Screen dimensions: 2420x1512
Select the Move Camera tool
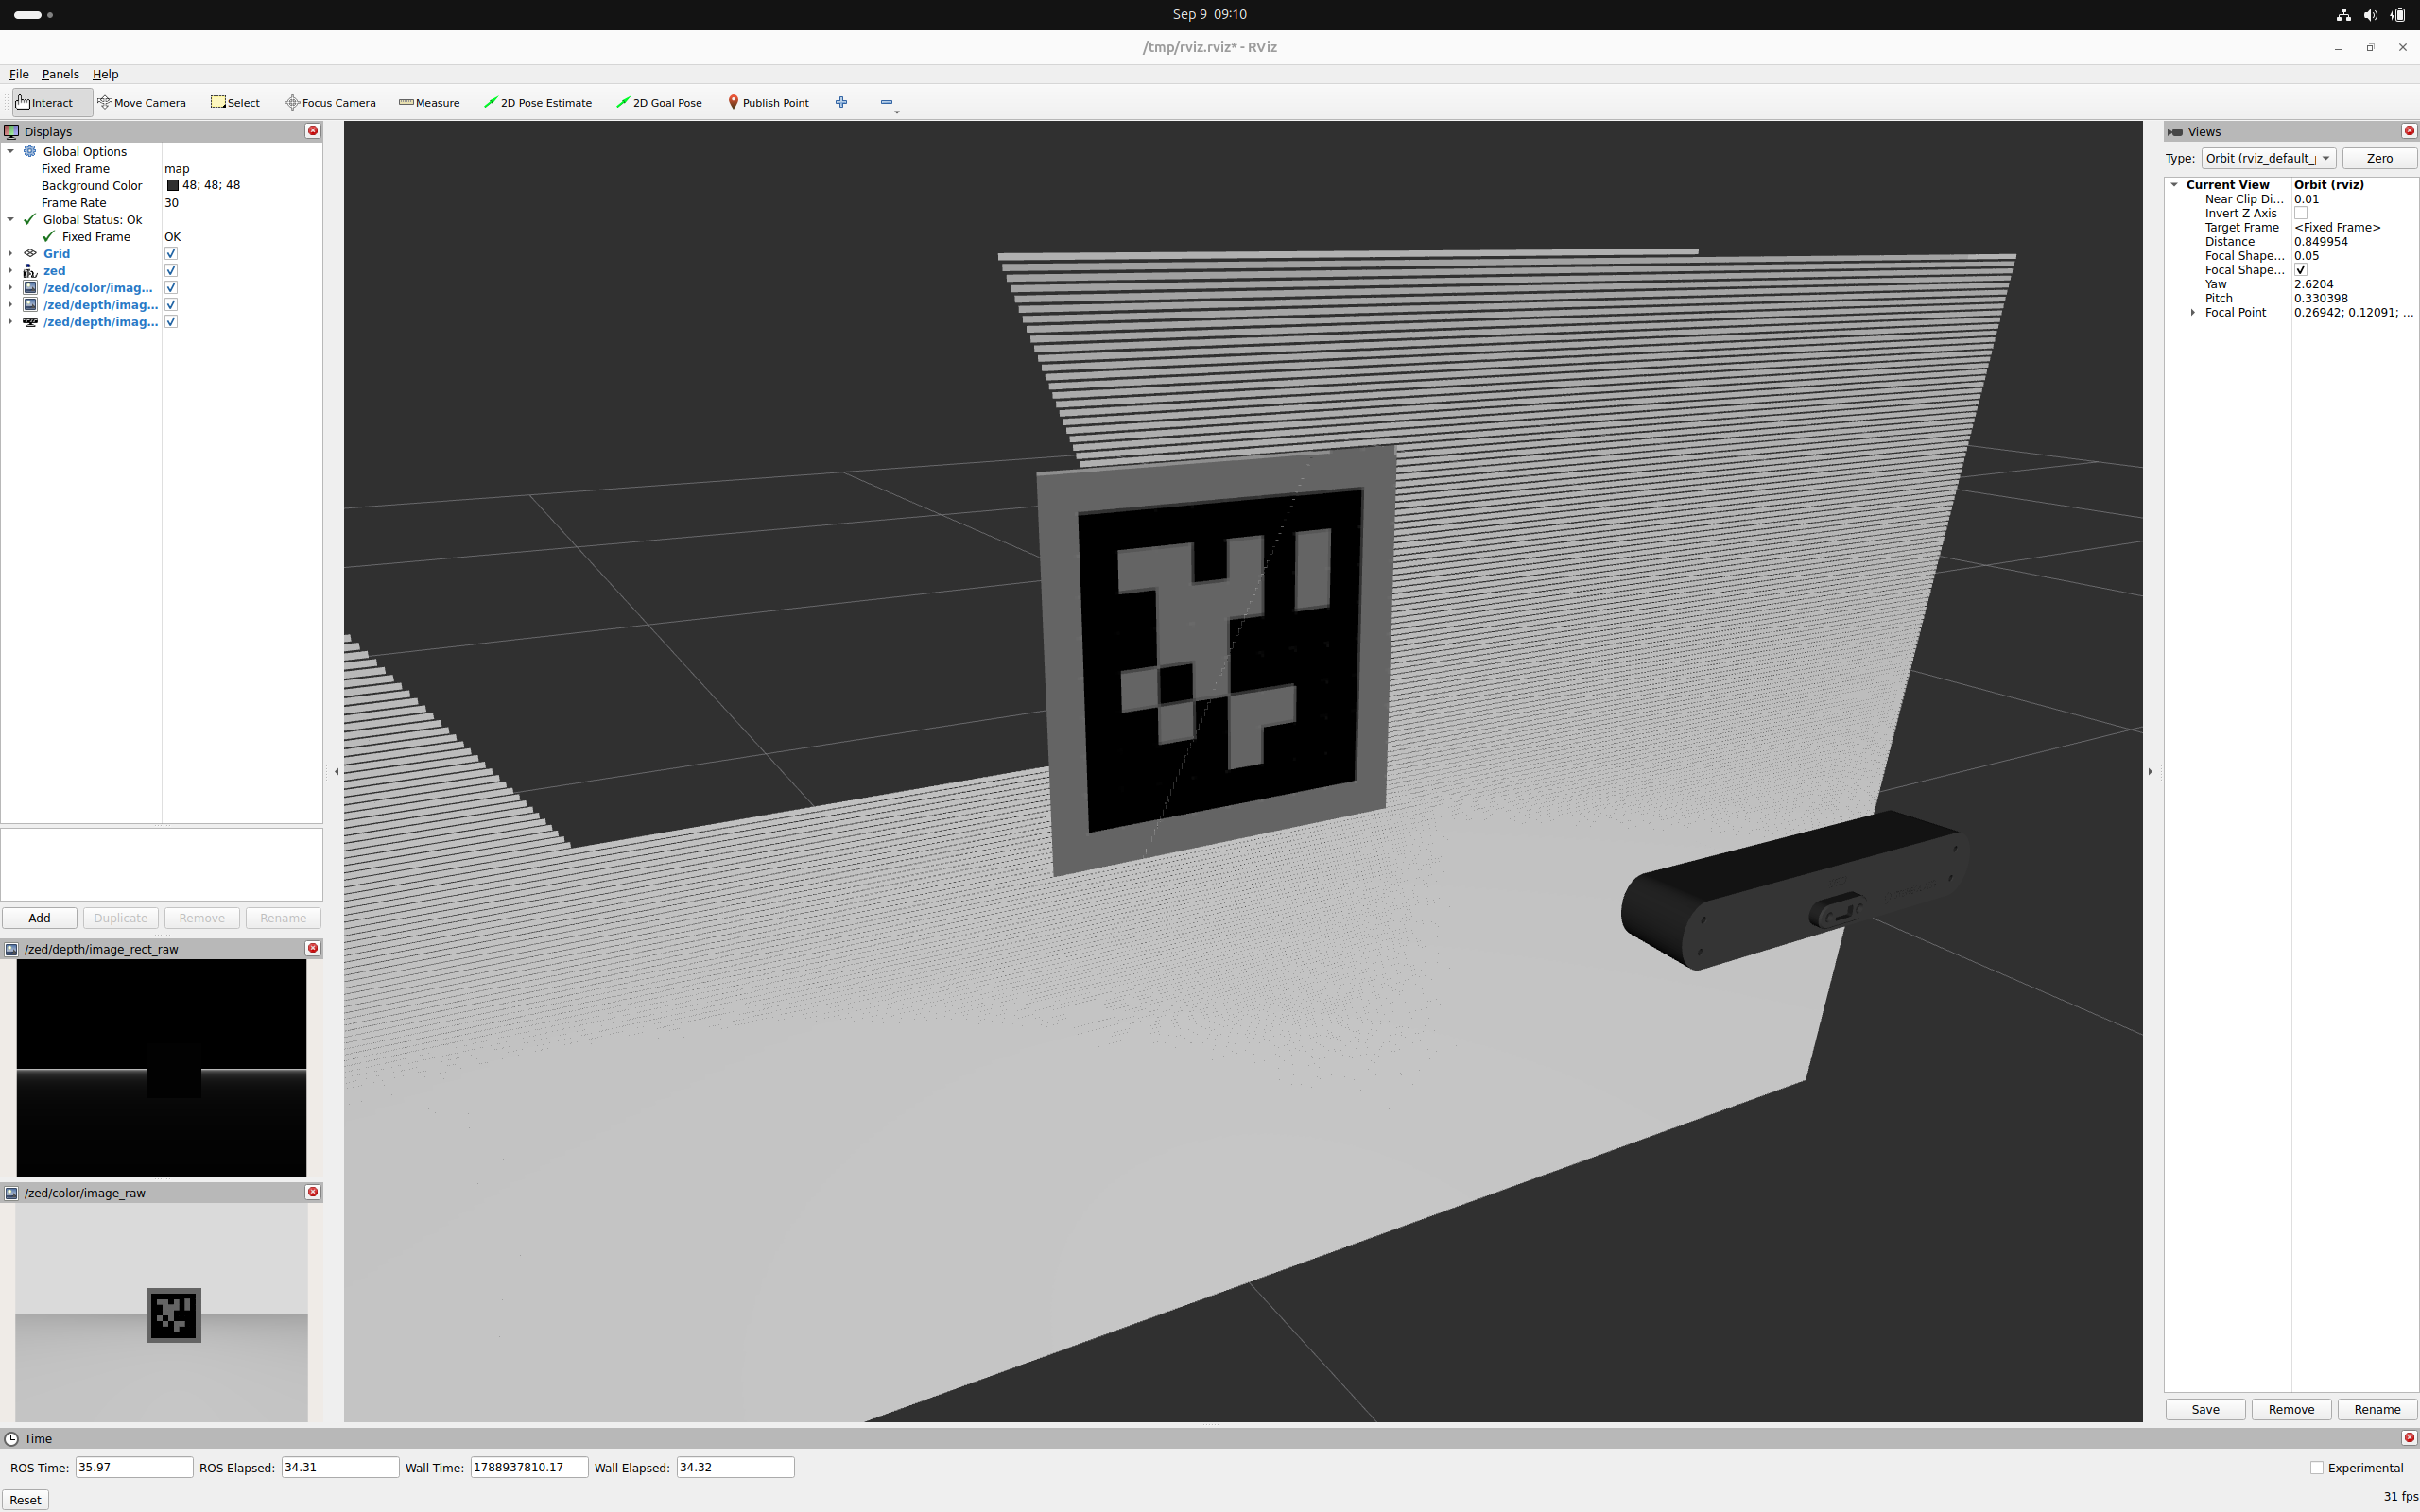(142, 102)
